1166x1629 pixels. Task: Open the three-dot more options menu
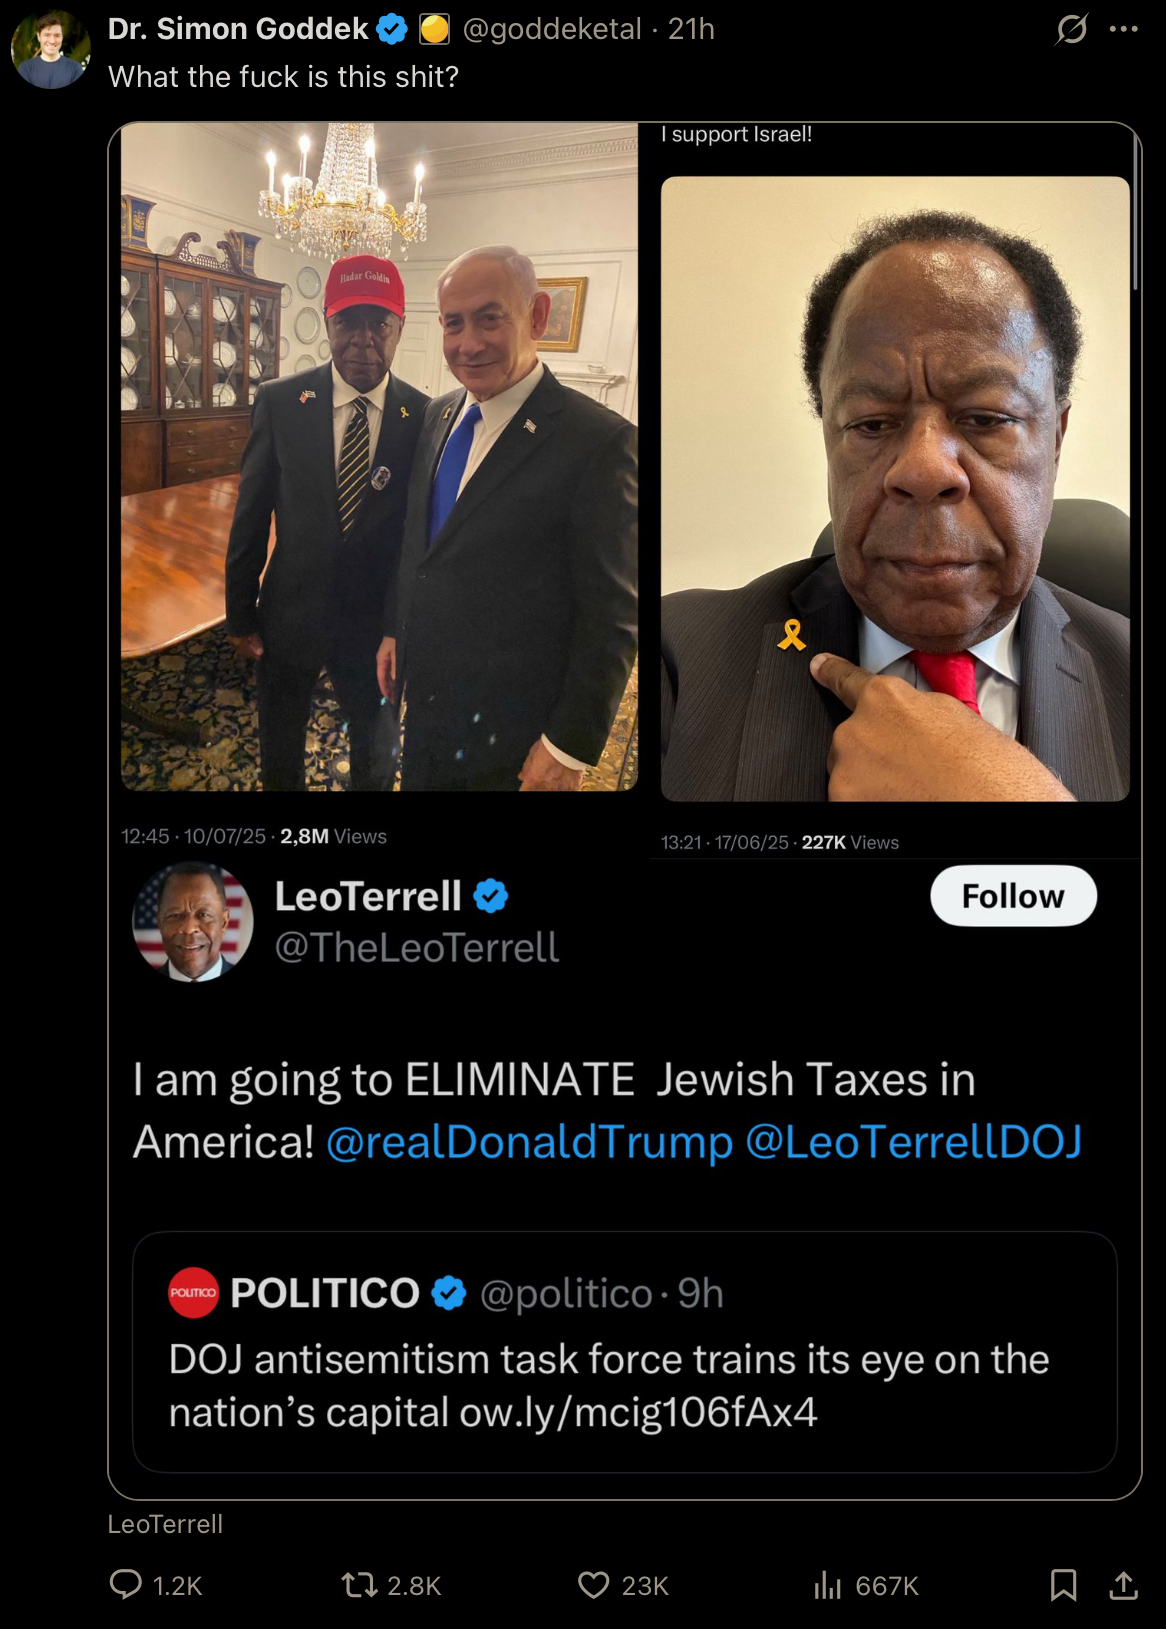coord(1124,29)
